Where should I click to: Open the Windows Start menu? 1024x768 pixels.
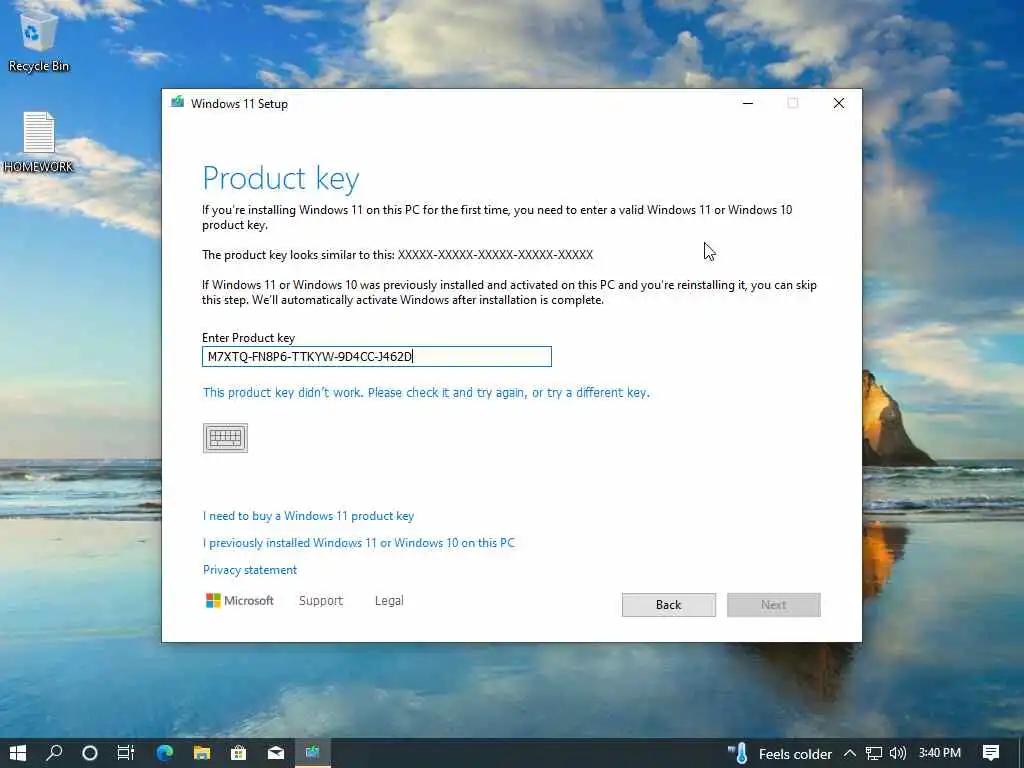pos(18,753)
